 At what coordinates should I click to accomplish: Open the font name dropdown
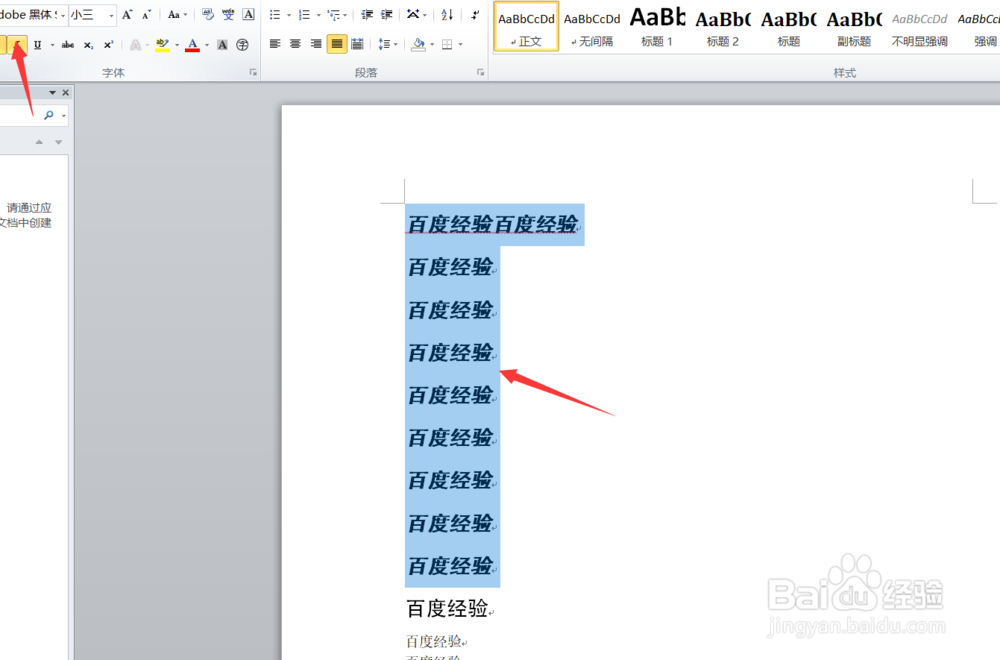coord(63,15)
